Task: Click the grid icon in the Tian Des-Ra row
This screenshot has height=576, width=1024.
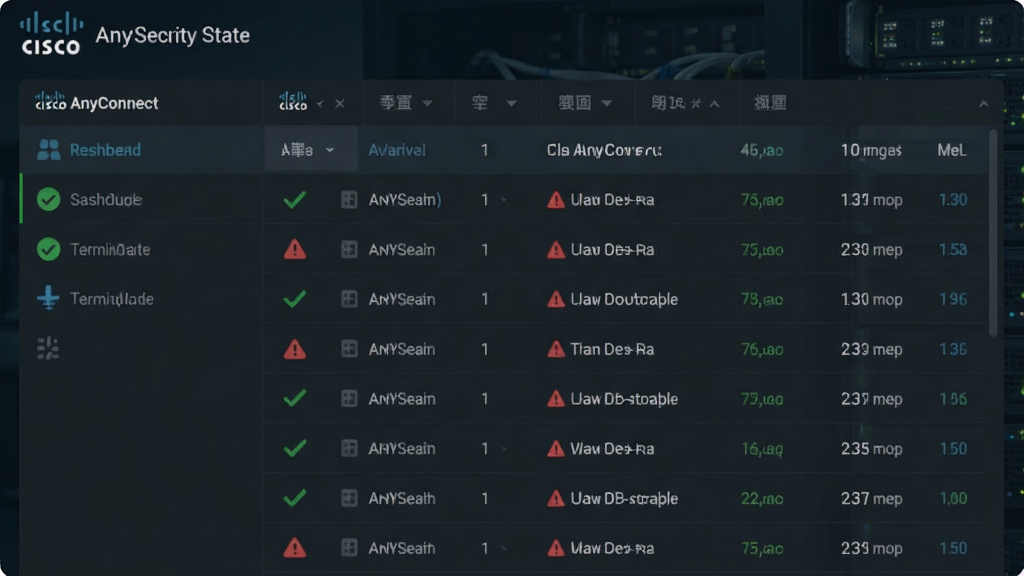Action: [x=349, y=349]
